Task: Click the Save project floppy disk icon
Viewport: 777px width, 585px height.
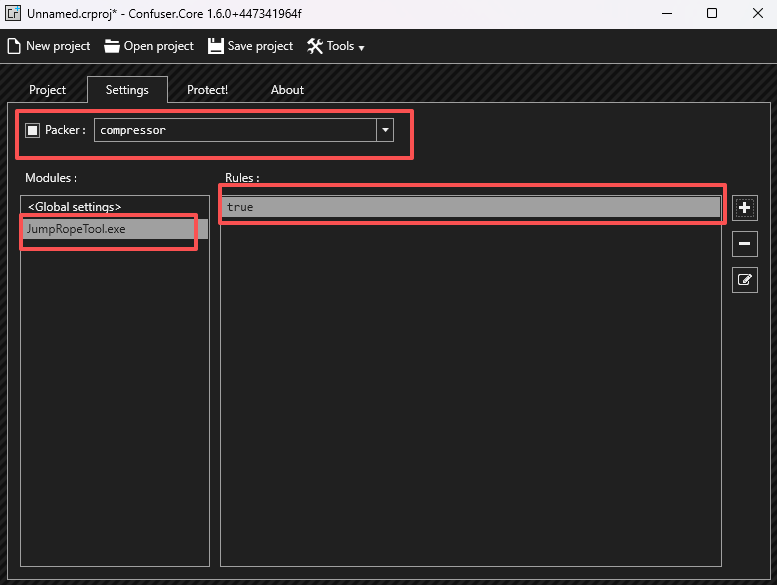Action: pyautogui.click(x=216, y=46)
